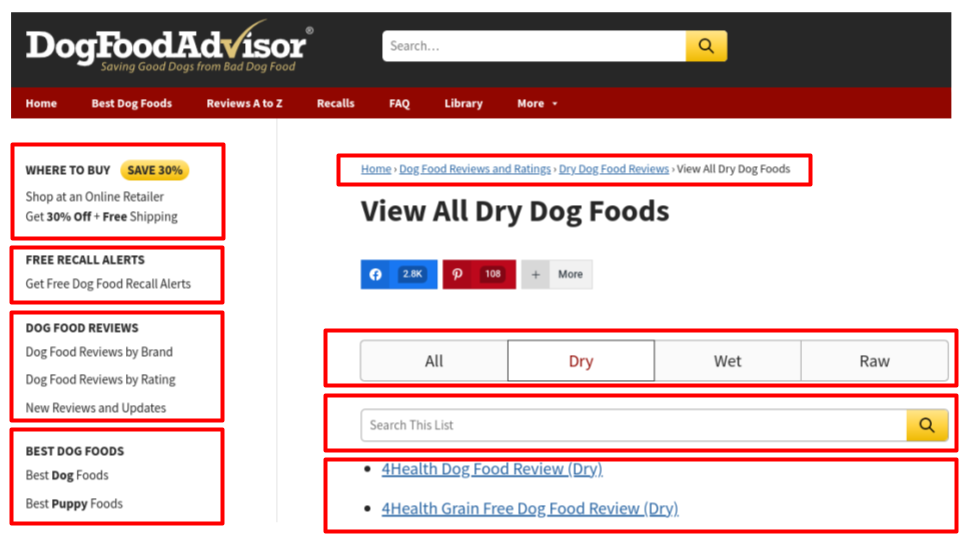
Task: Open Dry Dog Food Reviews breadcrumb
Action: (x=613, y=169)
